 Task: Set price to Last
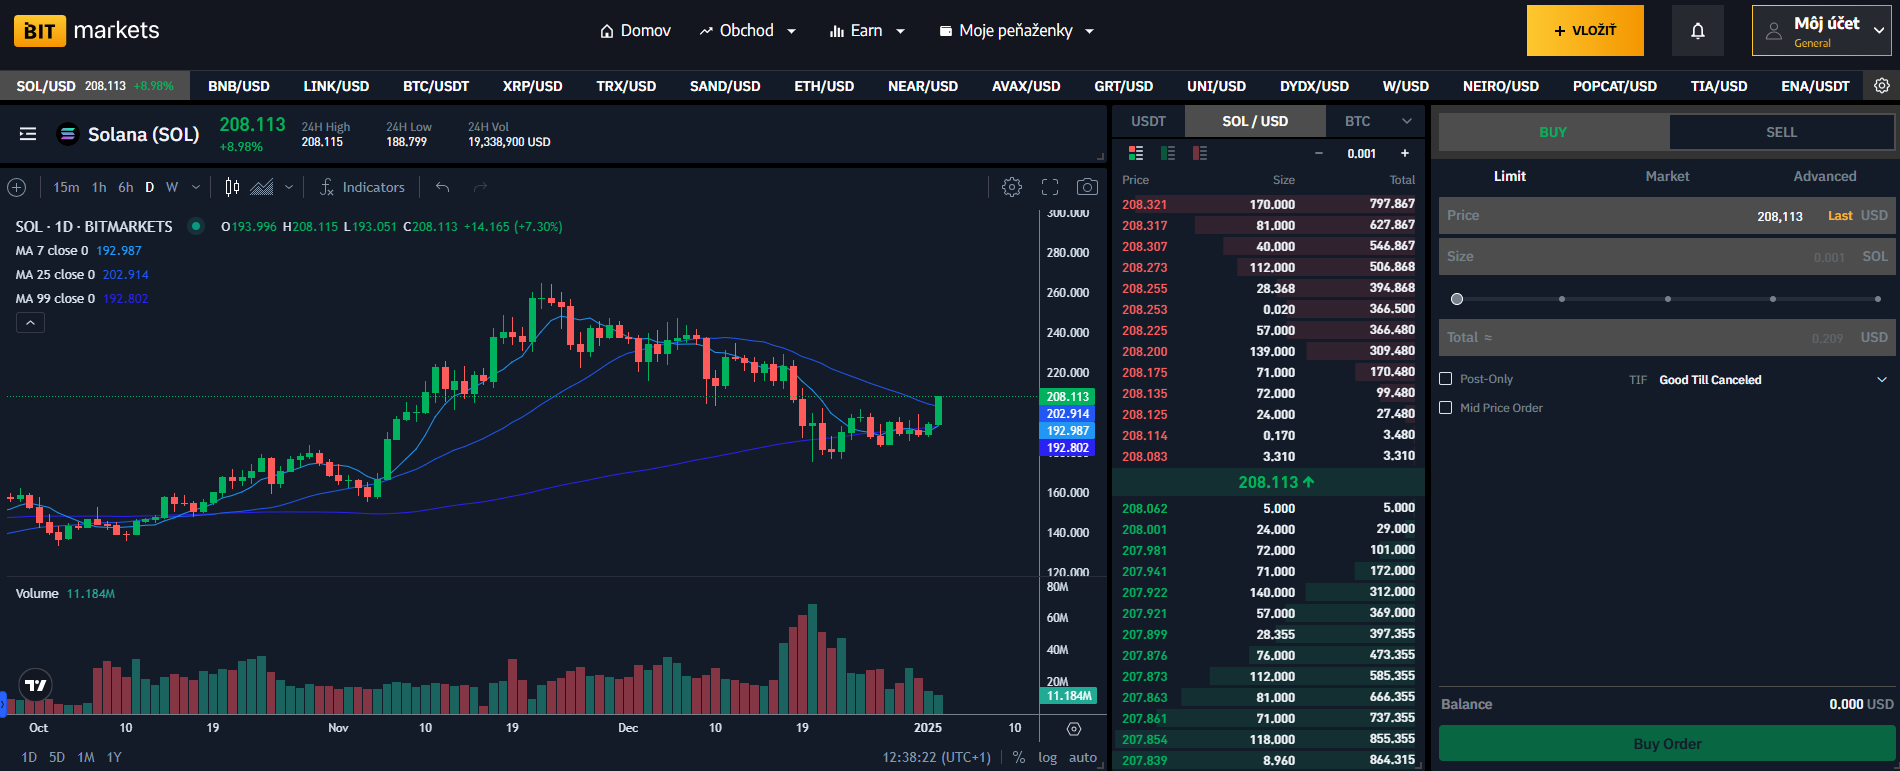(x=1840, y=215)
